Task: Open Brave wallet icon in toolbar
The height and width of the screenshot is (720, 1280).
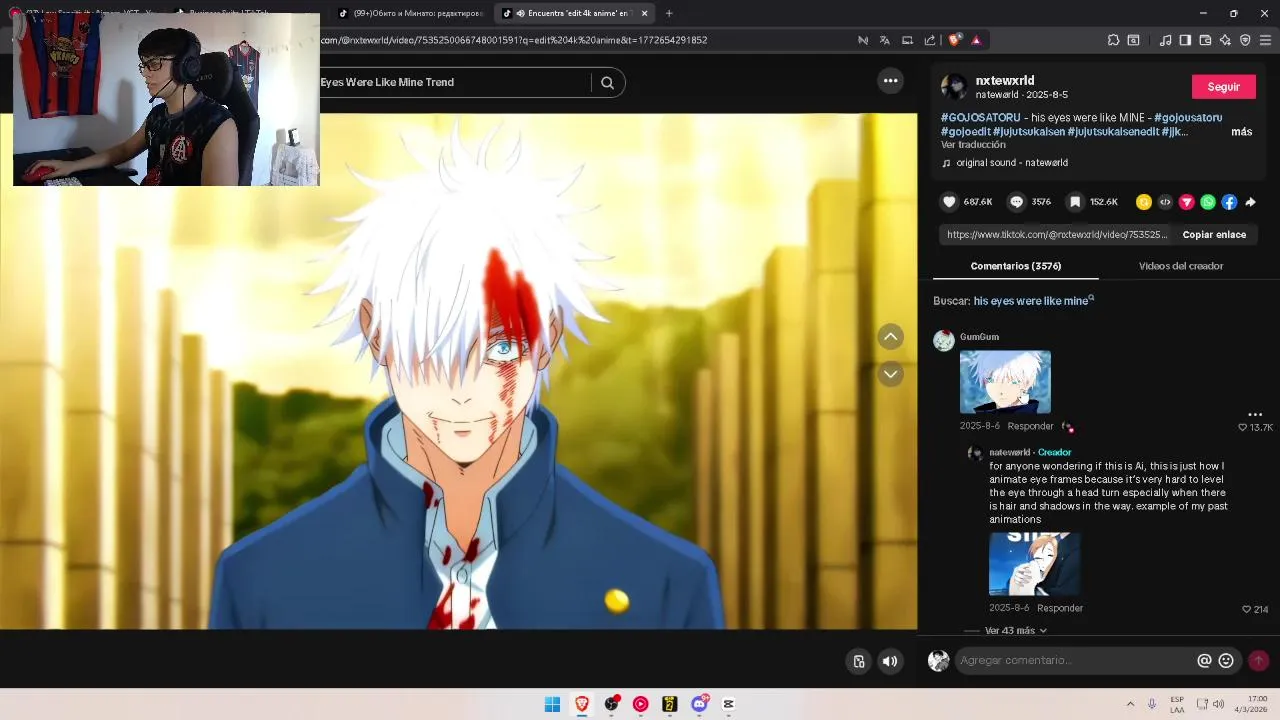Action: pyautogui.click(x=1205, y=40)
